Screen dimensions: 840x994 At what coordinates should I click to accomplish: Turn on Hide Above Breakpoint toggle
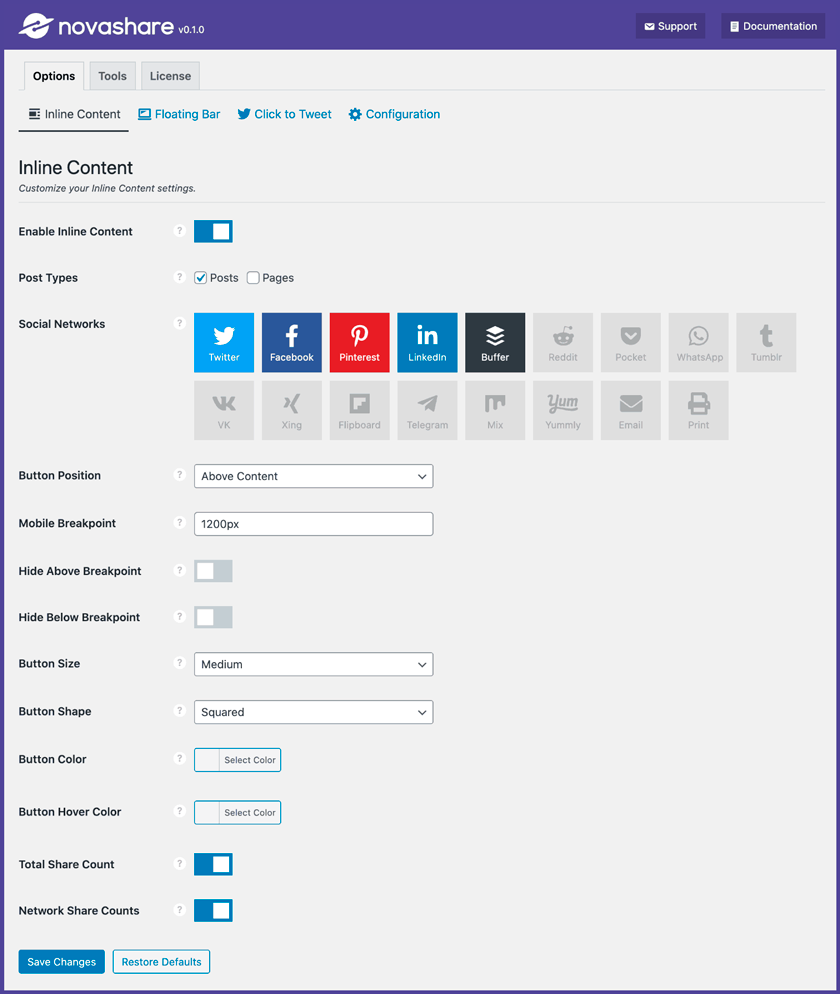(x=213, y=571)
